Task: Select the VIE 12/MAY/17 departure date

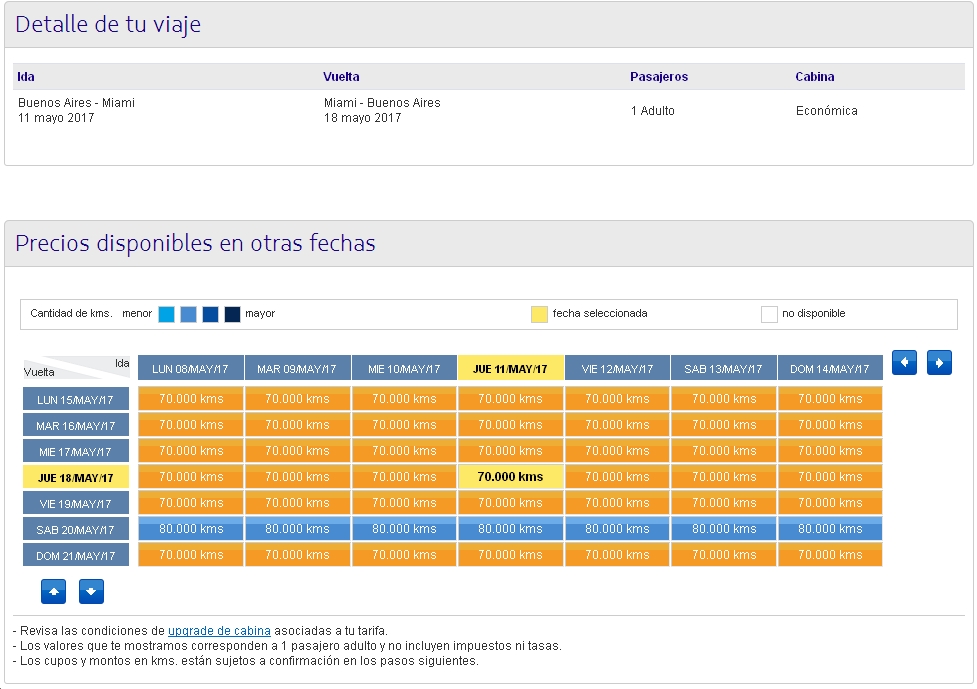Action: click(x=617, y=366)
